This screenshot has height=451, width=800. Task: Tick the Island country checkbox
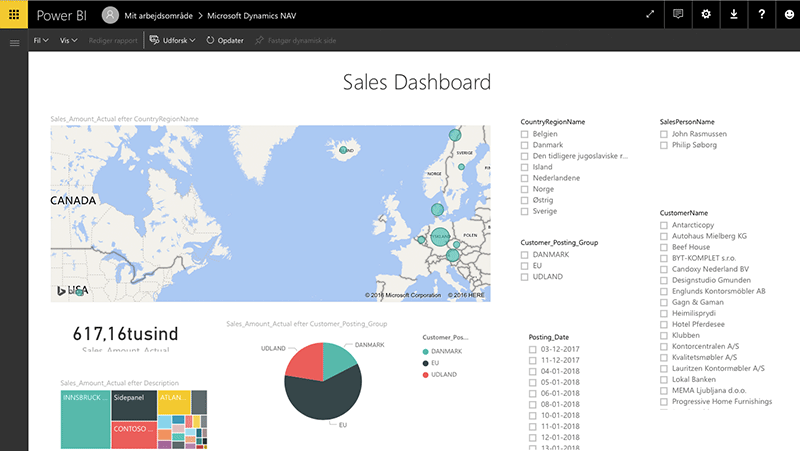point(524,167)
